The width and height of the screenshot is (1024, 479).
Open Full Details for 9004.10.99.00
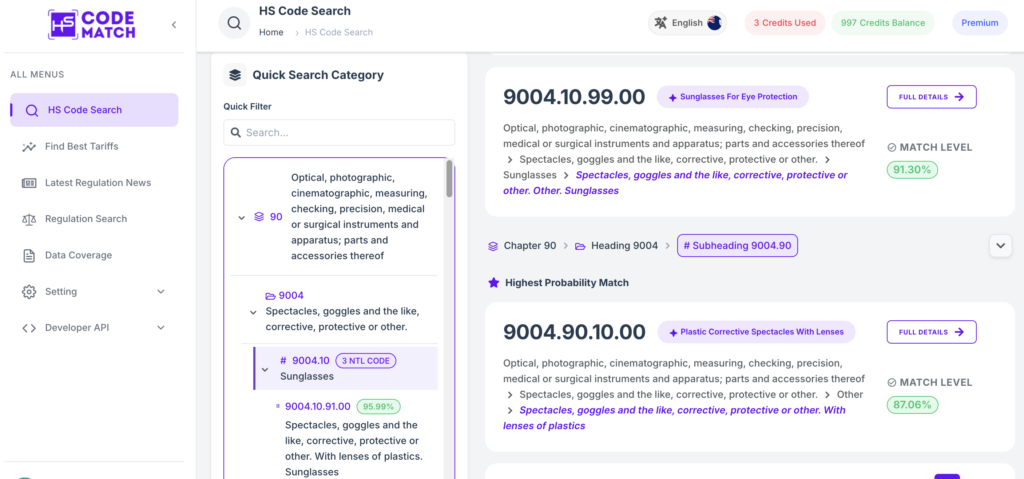931,97
